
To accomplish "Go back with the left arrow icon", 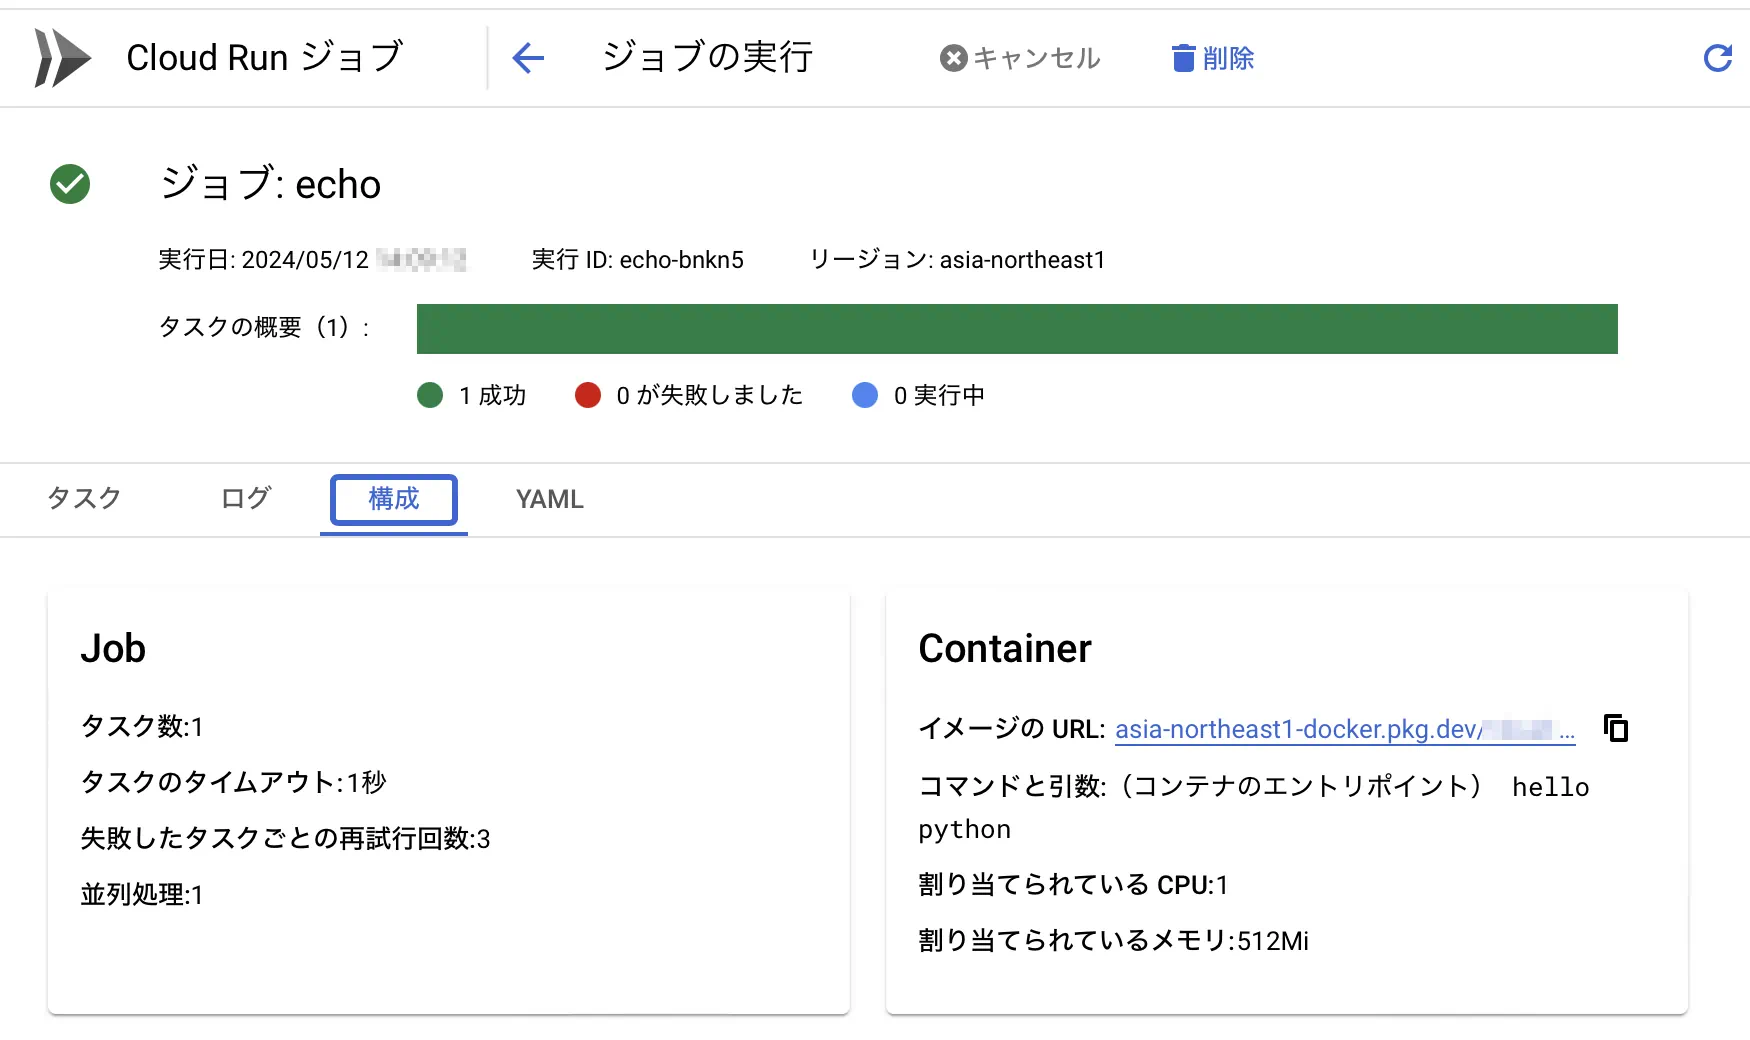I will [528, 58].
